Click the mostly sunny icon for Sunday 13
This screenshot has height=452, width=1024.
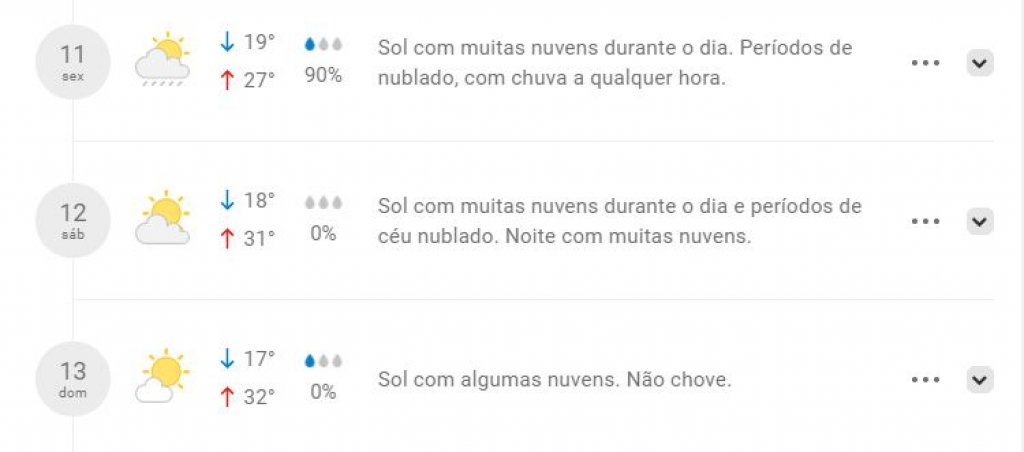pyautogui.click(x=163, y=376)
